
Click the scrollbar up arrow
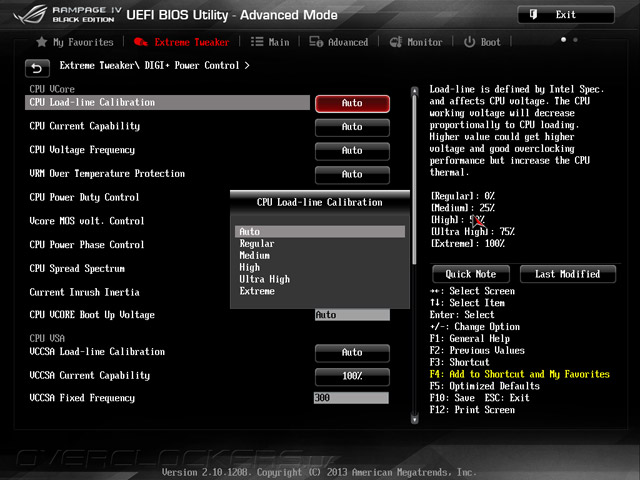pos(415,91)
